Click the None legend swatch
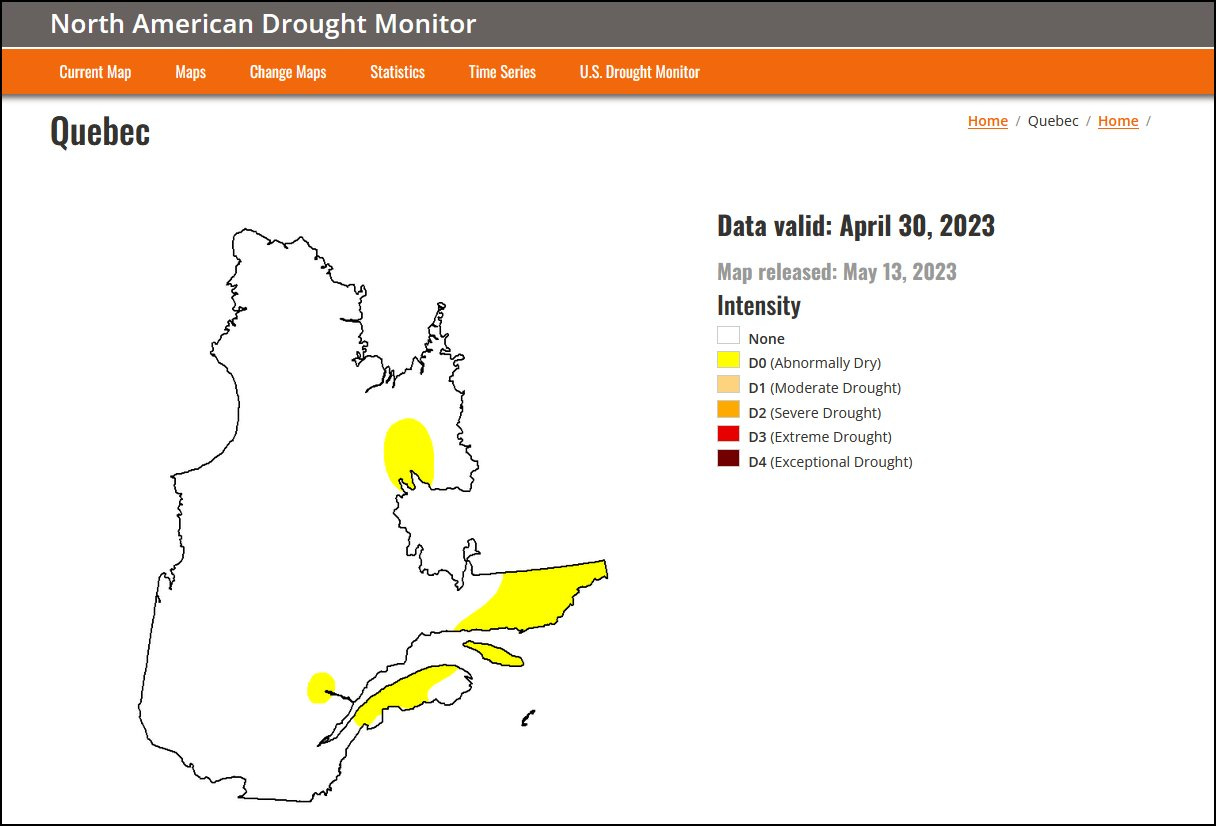 (728, 336)
